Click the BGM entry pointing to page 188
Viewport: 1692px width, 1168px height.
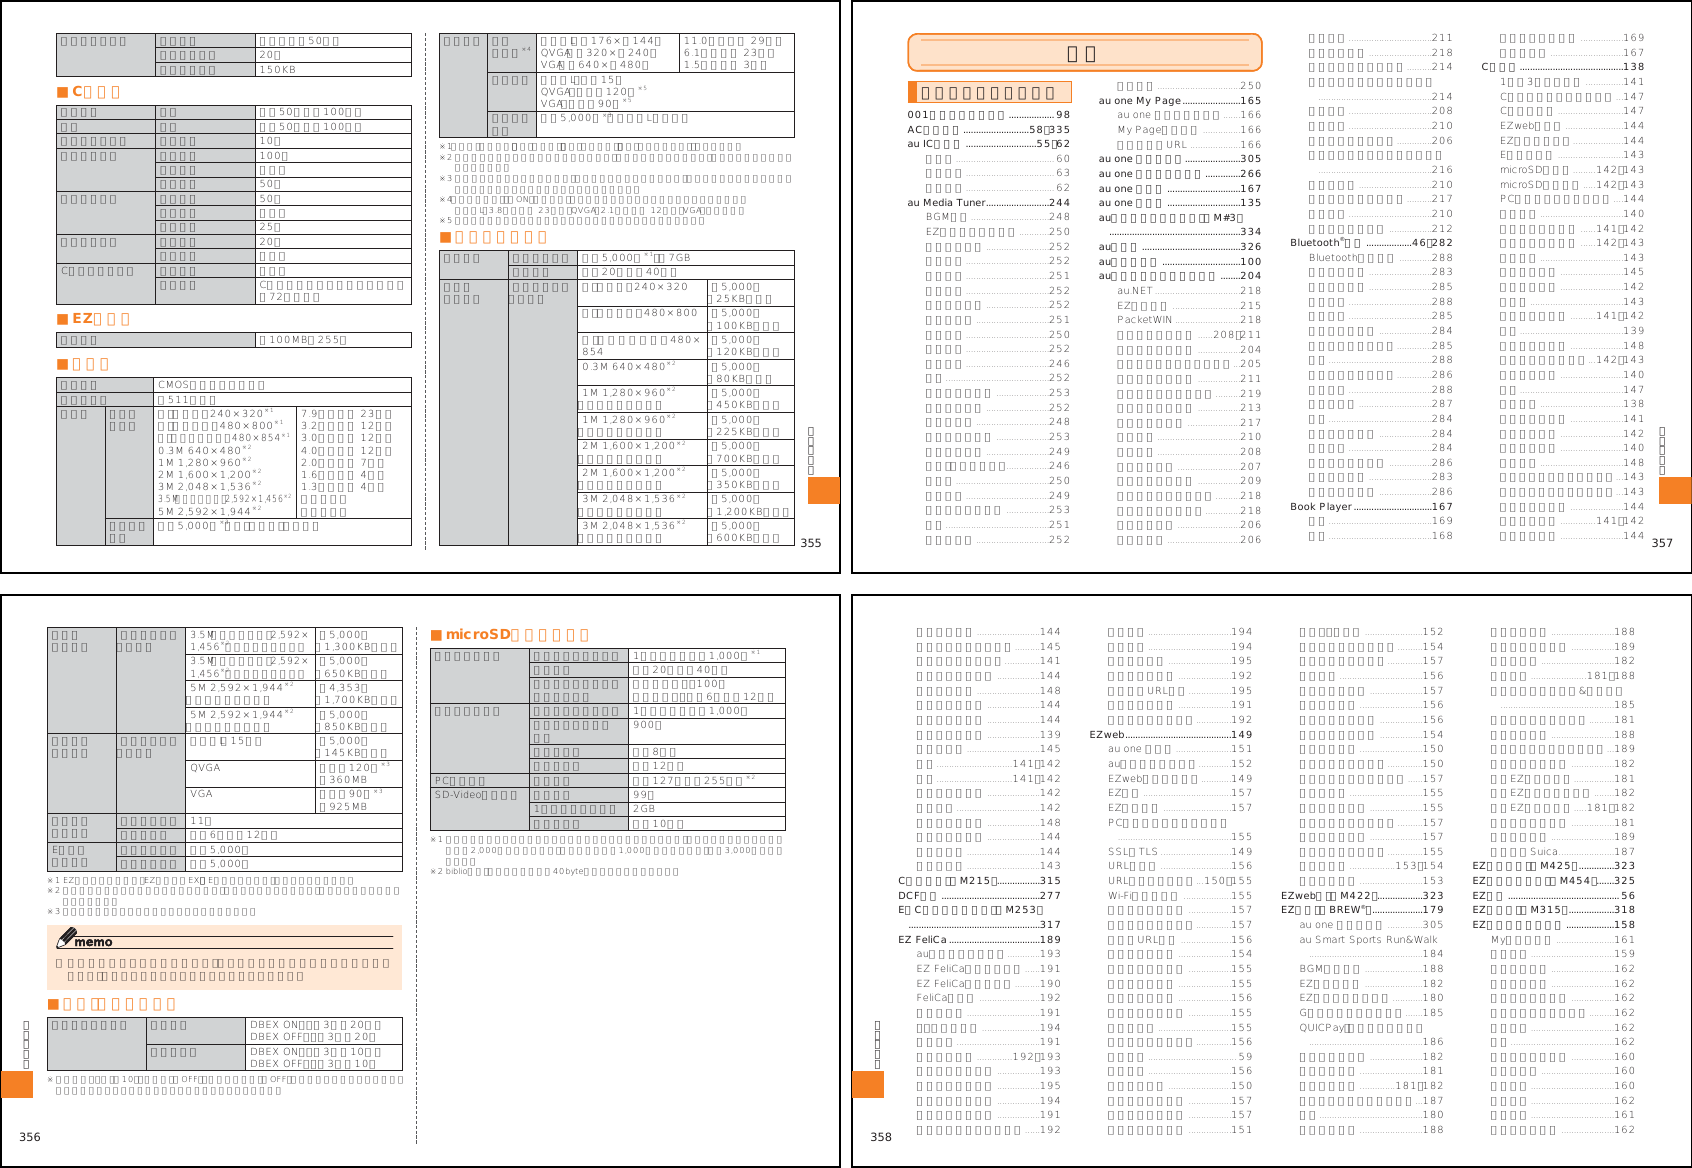pyautogui.click(x=1371, y=969)
